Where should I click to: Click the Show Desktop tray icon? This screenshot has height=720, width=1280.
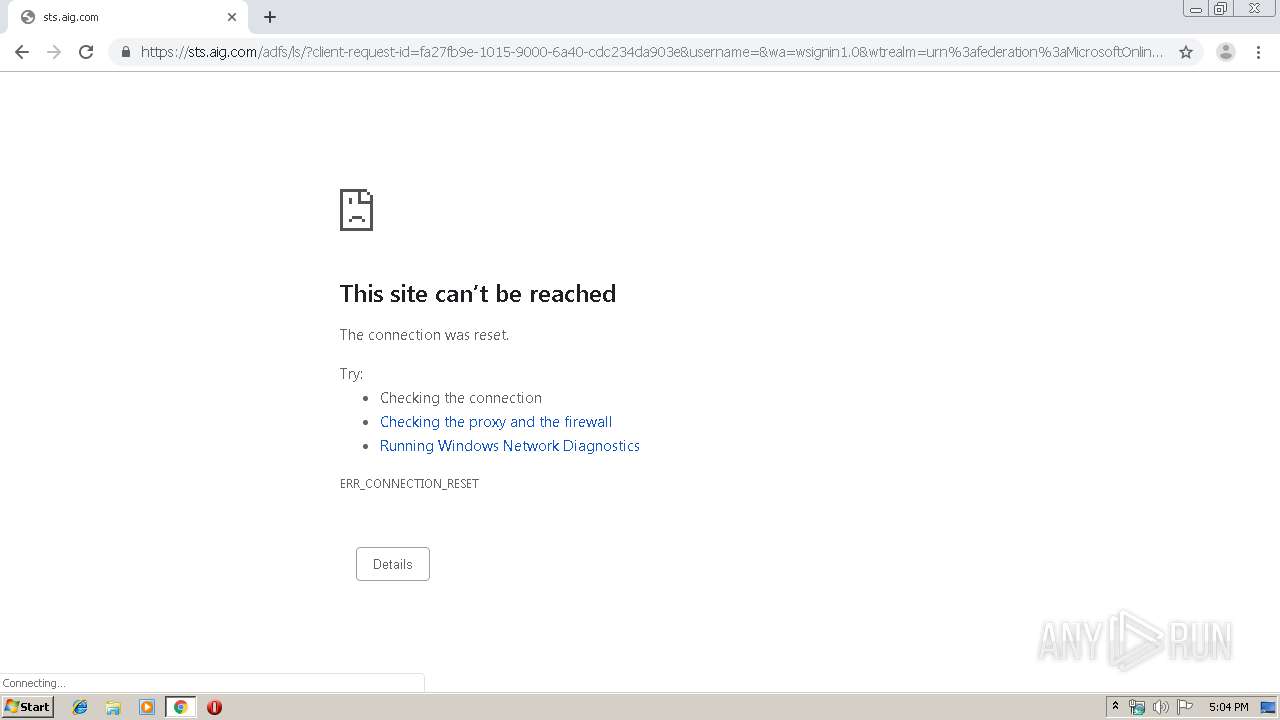(1268, 707)
